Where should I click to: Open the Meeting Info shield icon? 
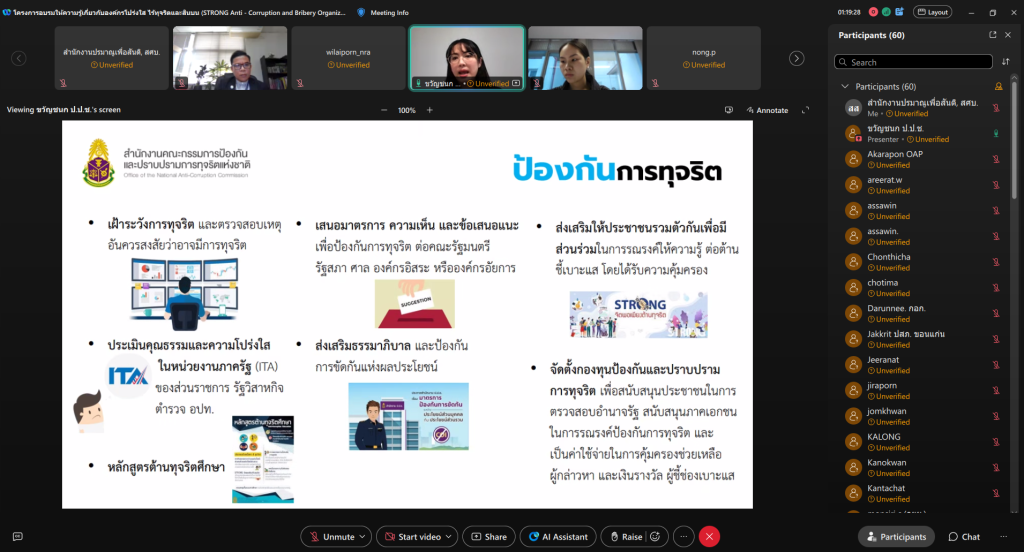361,12
